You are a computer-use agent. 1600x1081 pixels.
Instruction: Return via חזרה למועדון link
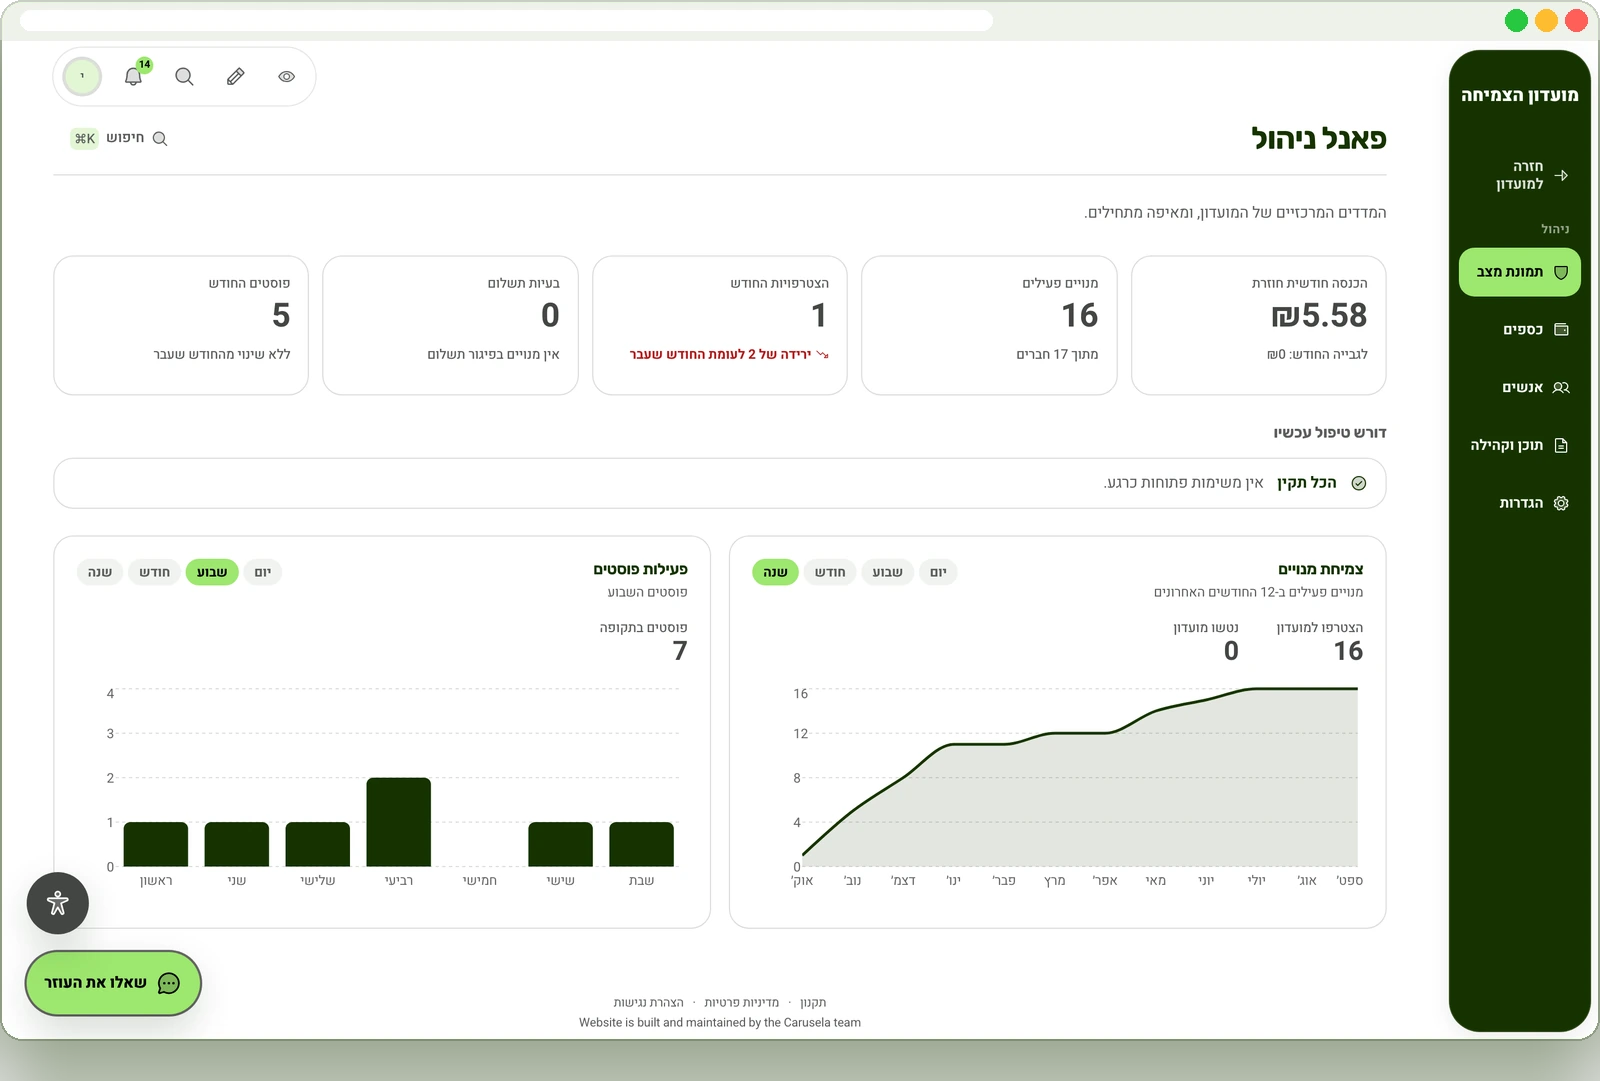[x=1520, y=175]
